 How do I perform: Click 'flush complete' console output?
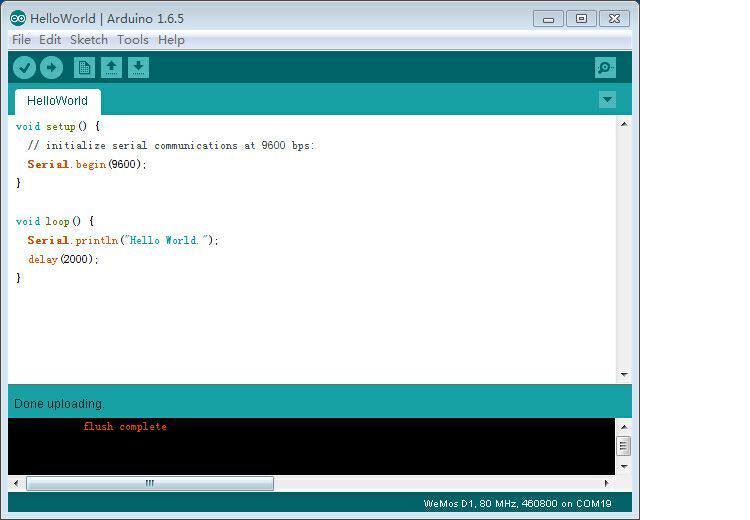click(125, 426)
